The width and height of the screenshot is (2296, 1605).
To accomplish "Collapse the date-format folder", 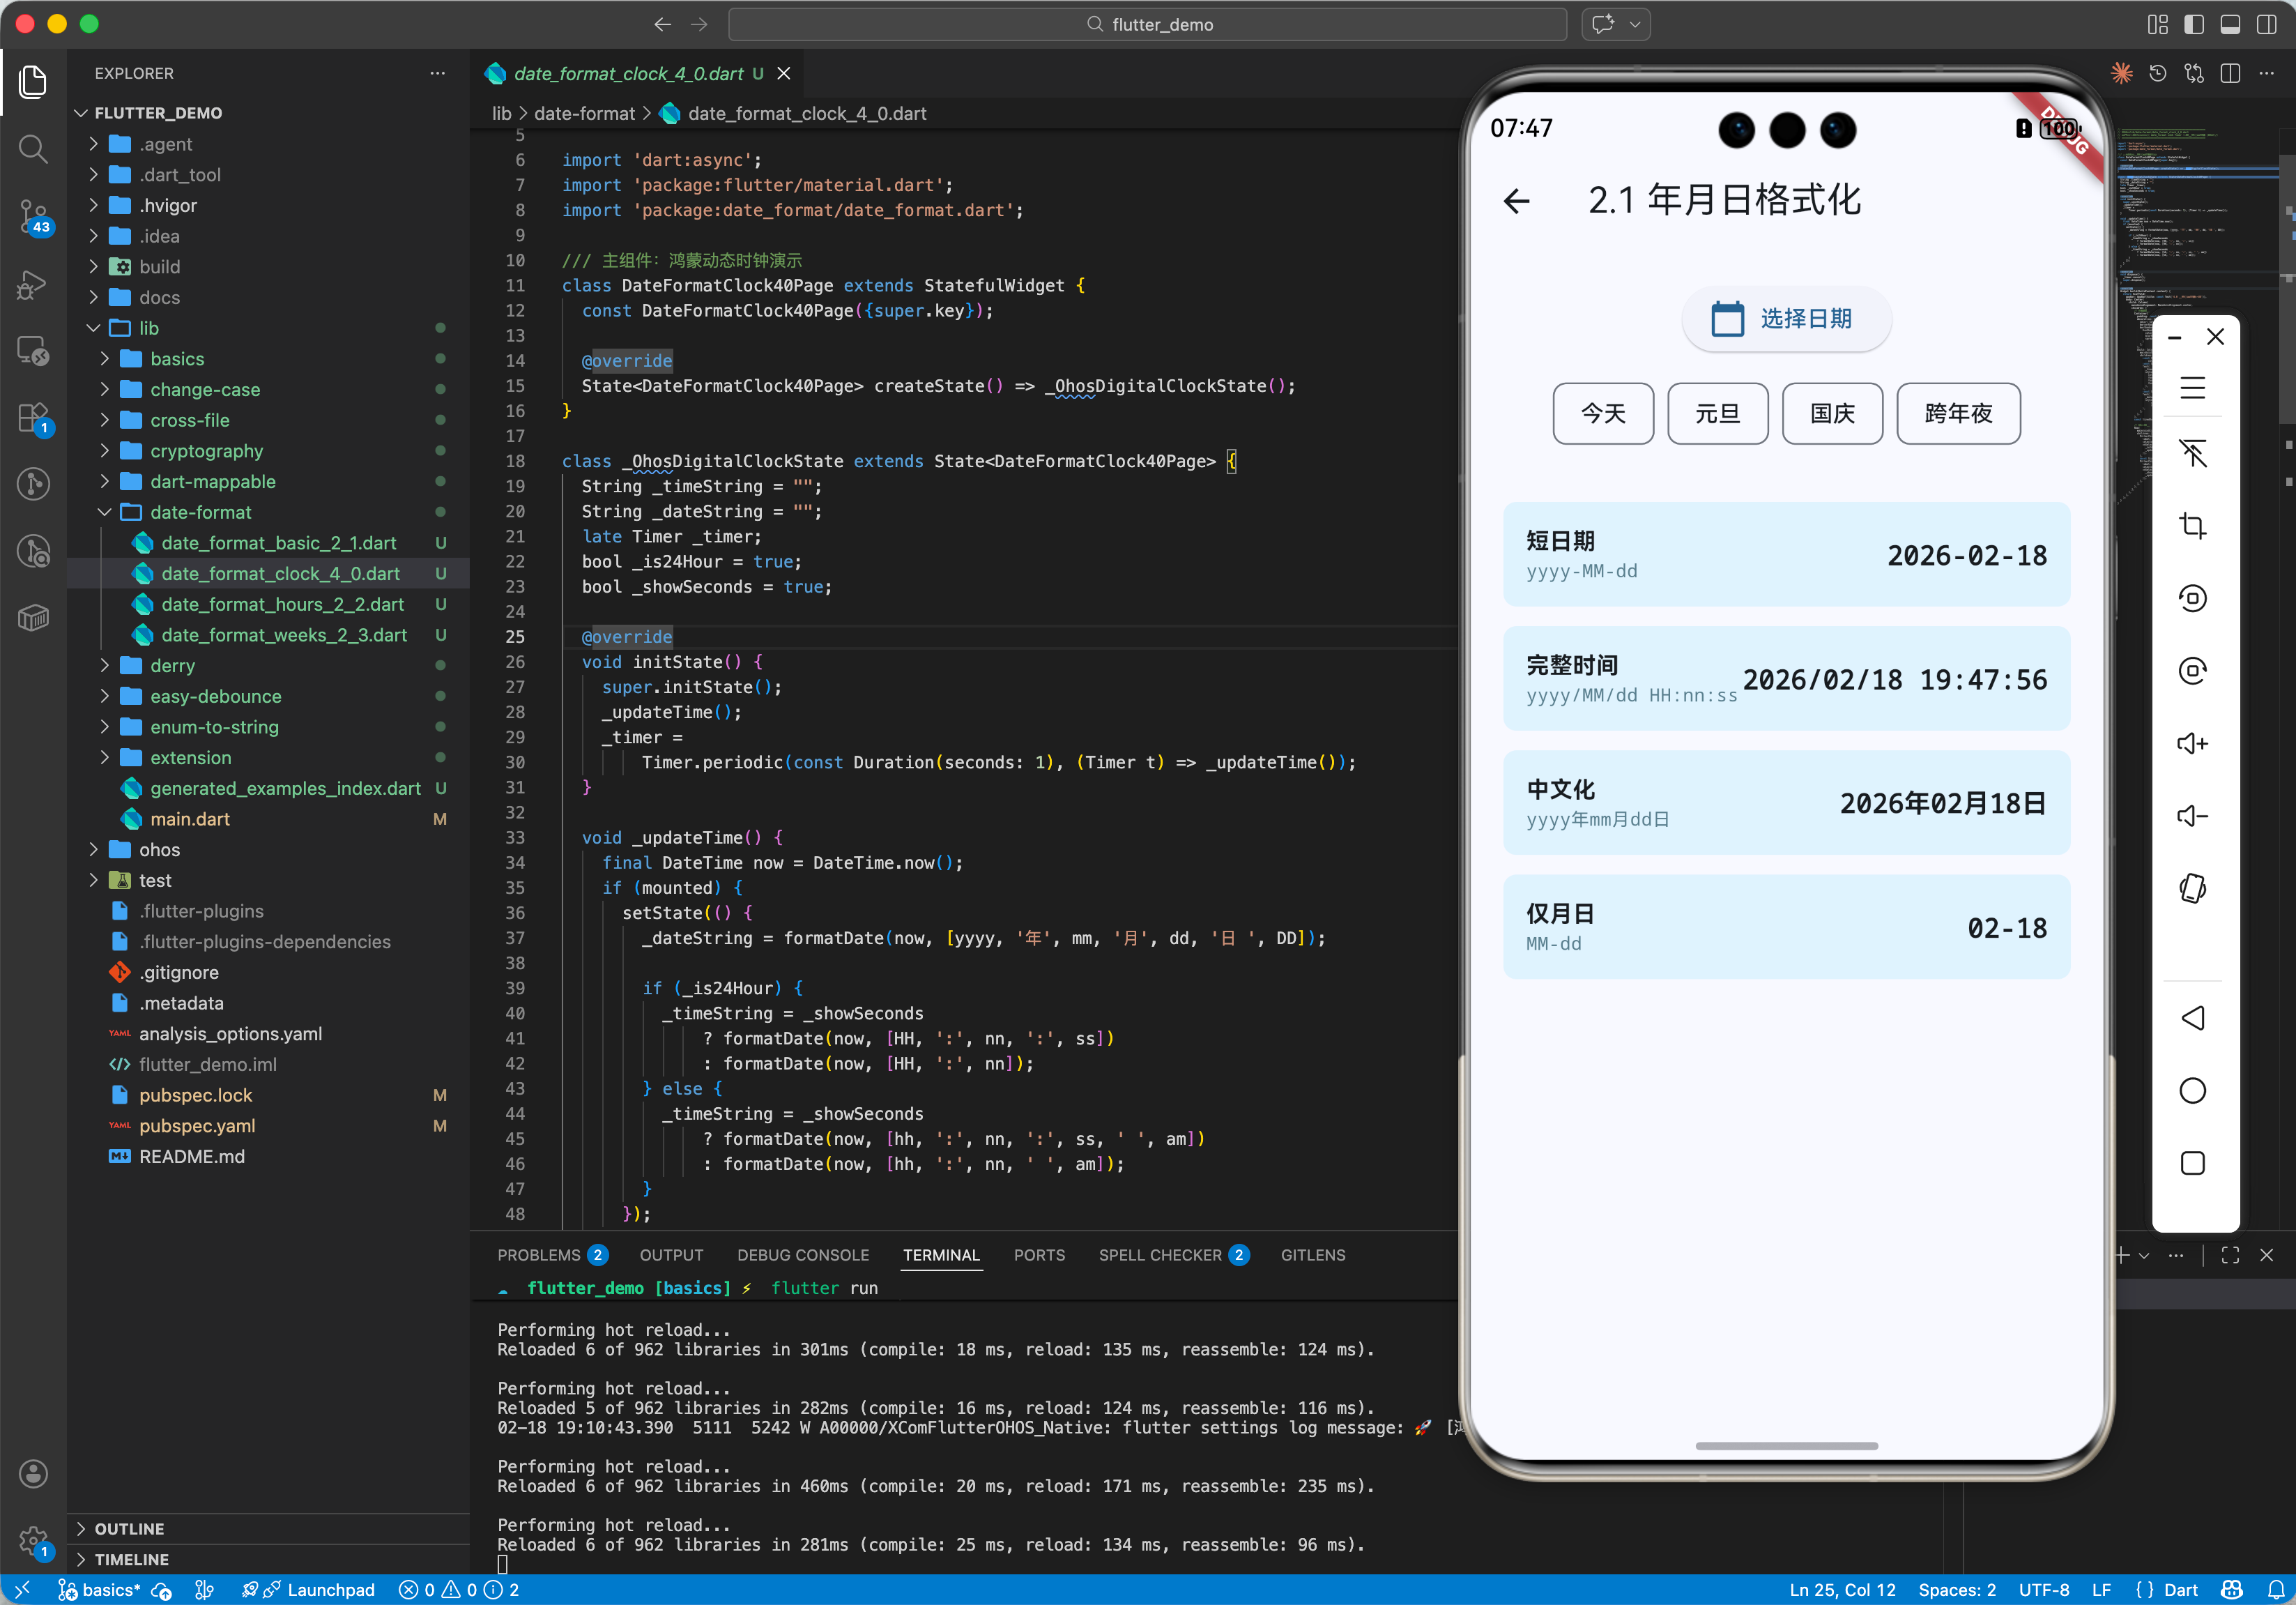I will click(x=200, y=512).
